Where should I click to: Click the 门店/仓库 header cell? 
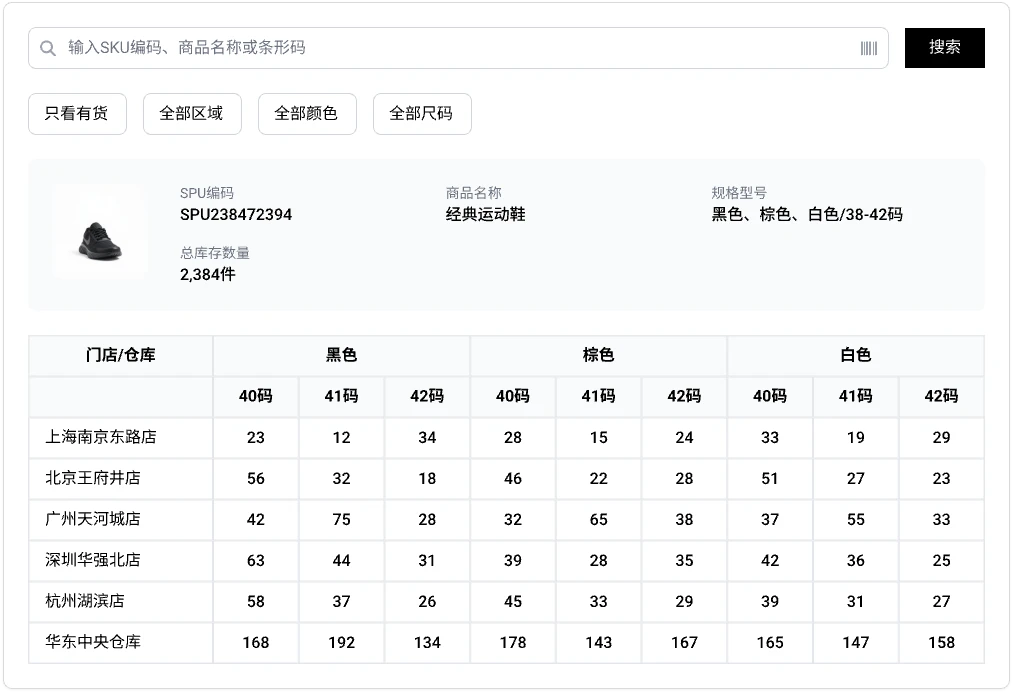(121, 355)
